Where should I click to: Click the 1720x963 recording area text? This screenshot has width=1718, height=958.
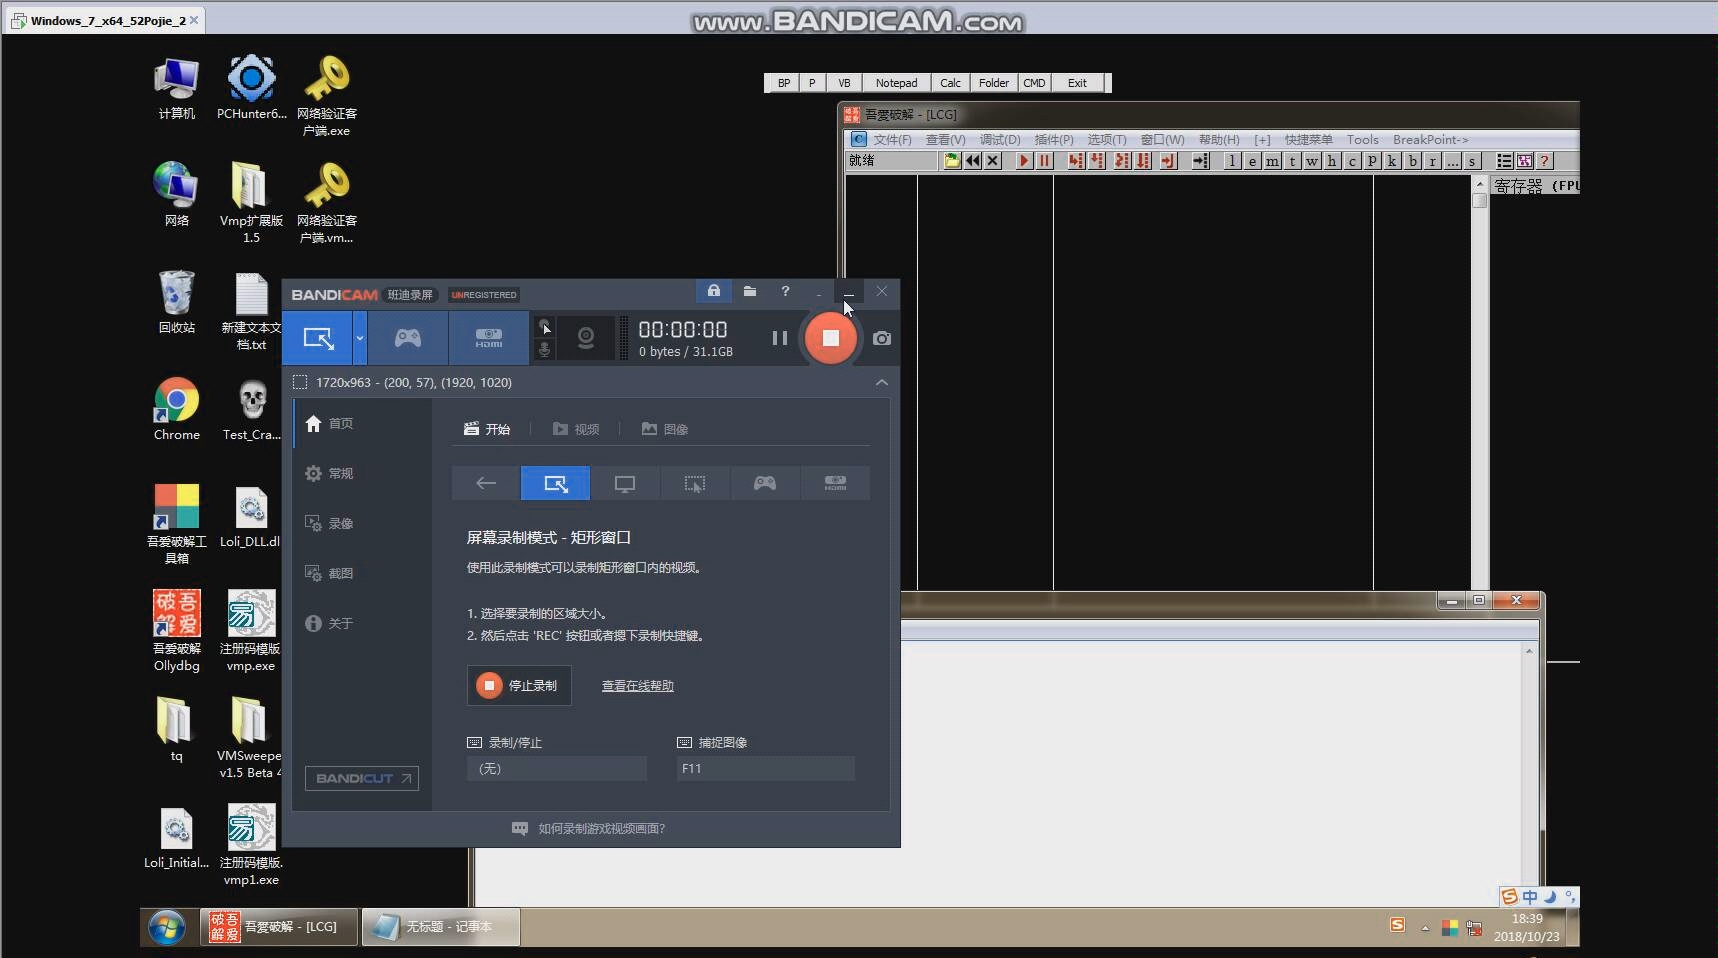coord(414,382)
